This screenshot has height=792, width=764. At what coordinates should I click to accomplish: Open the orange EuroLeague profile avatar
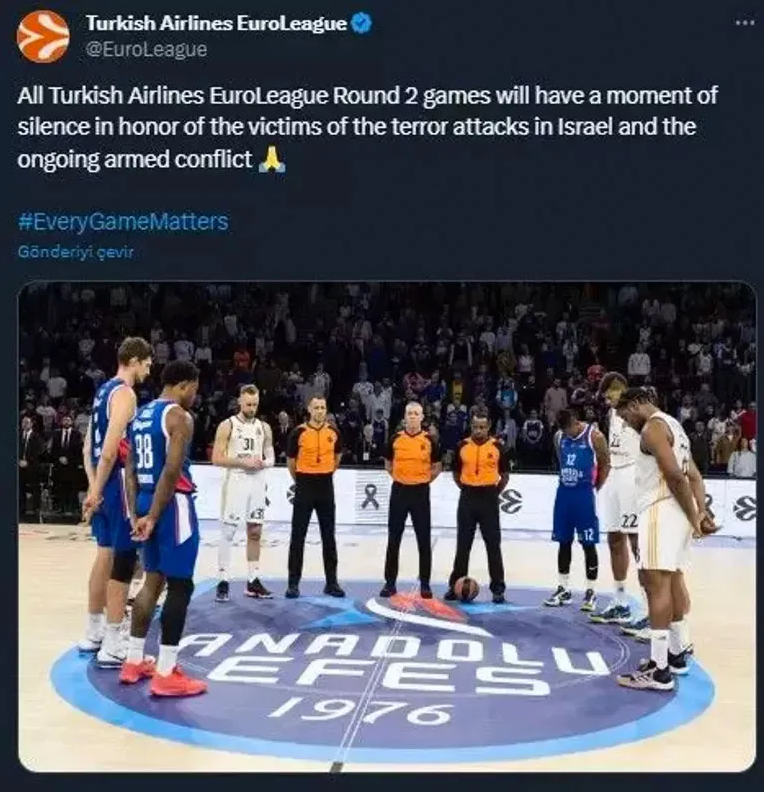(42, 36)
